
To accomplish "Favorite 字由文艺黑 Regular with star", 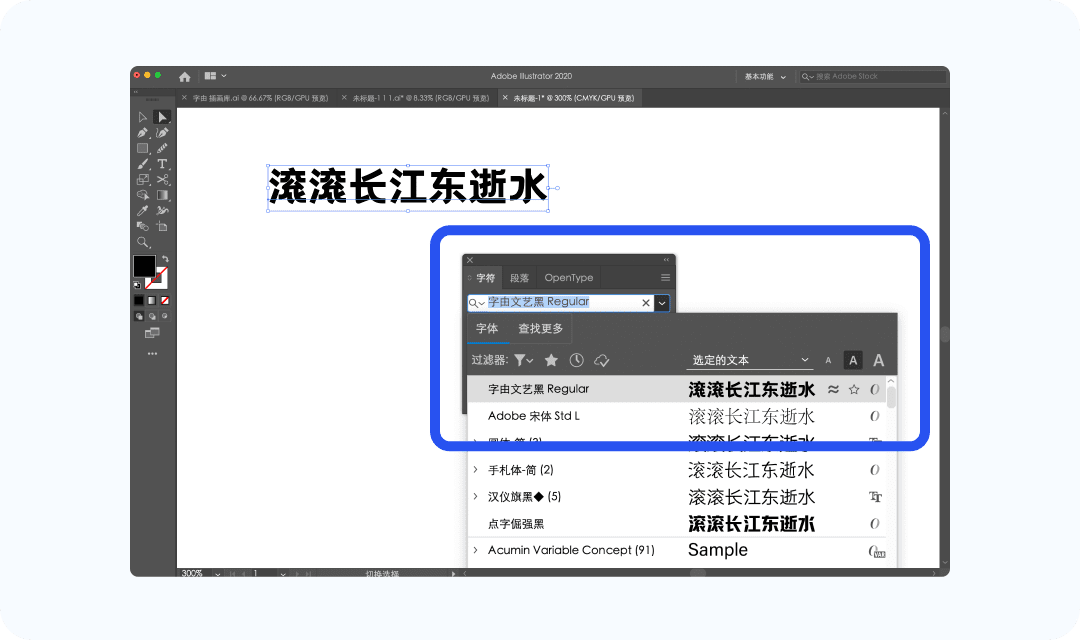I will click(854, 389).
